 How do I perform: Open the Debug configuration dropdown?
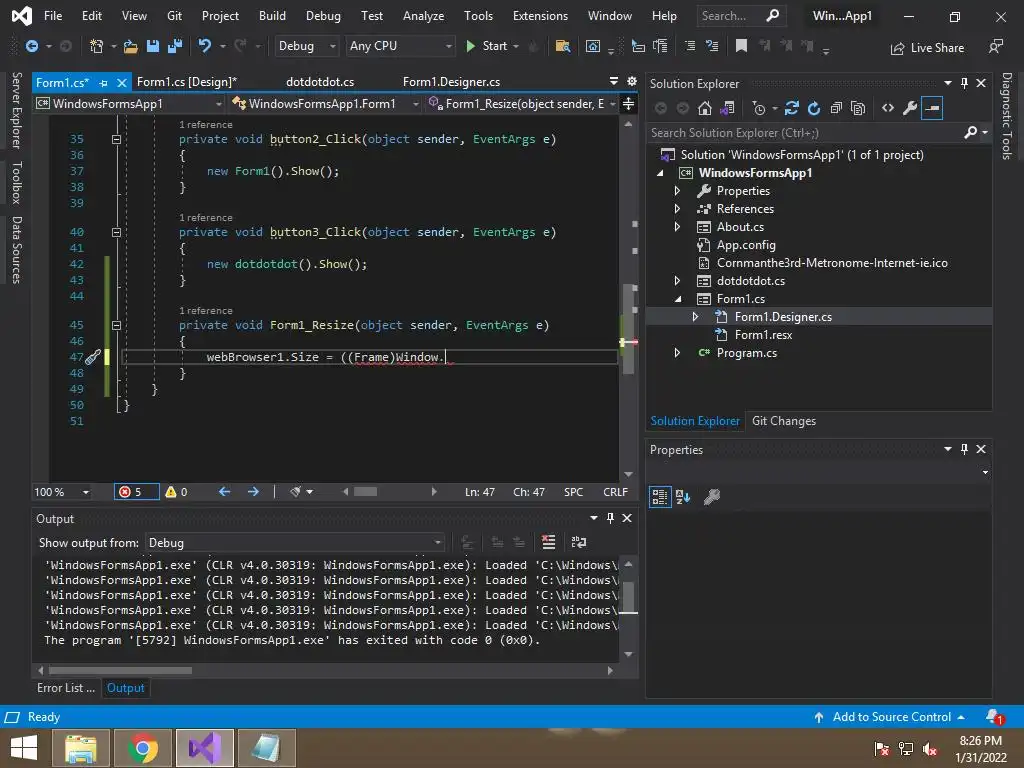pos(307,46)
